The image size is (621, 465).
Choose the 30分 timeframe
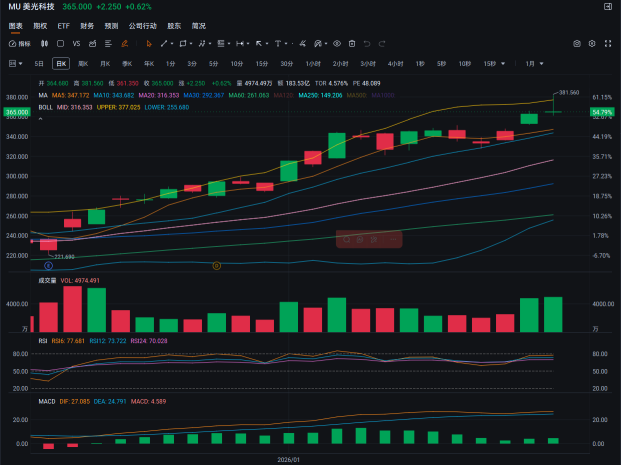pos(287,64)
